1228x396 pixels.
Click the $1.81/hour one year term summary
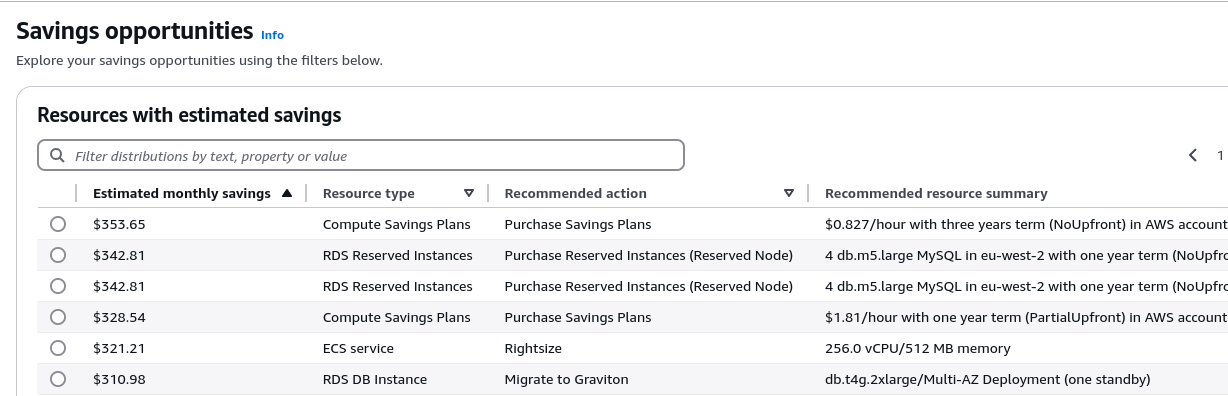[x=1026, y=317]
